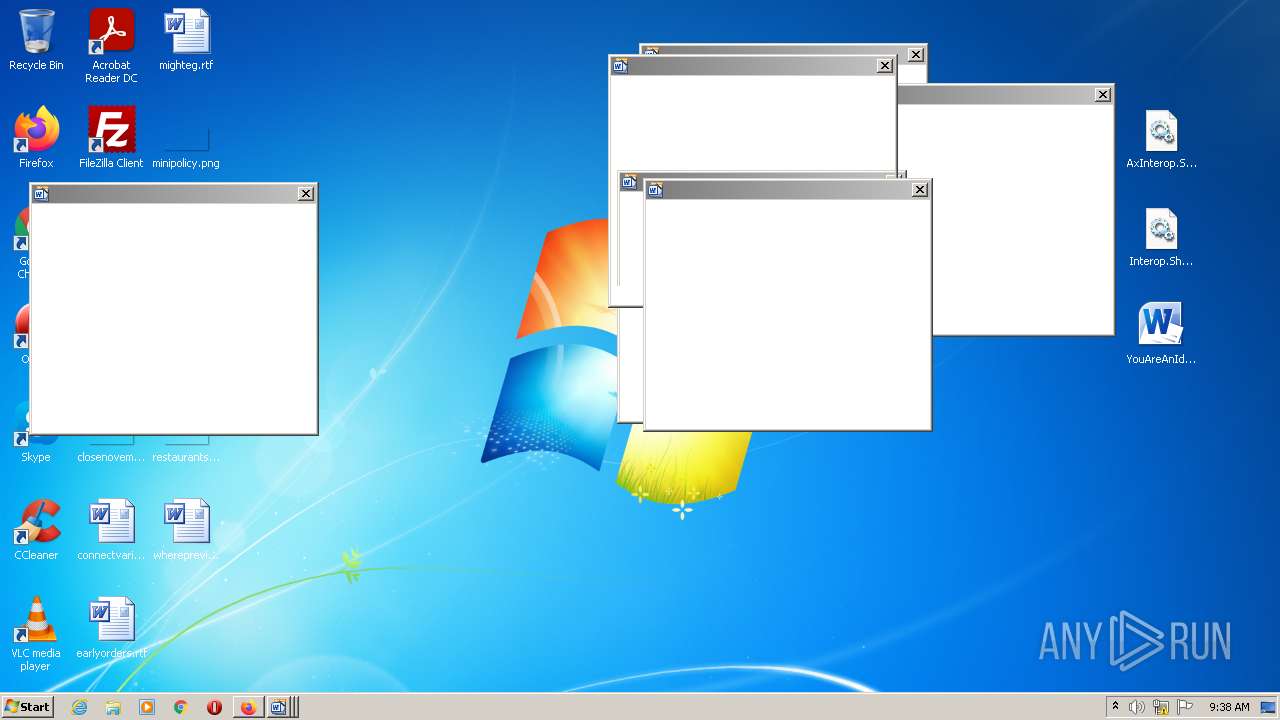Open the clock showing 9:38 AM
This screenshot has height=720, width=1280.
click(x=1229, y=707)
